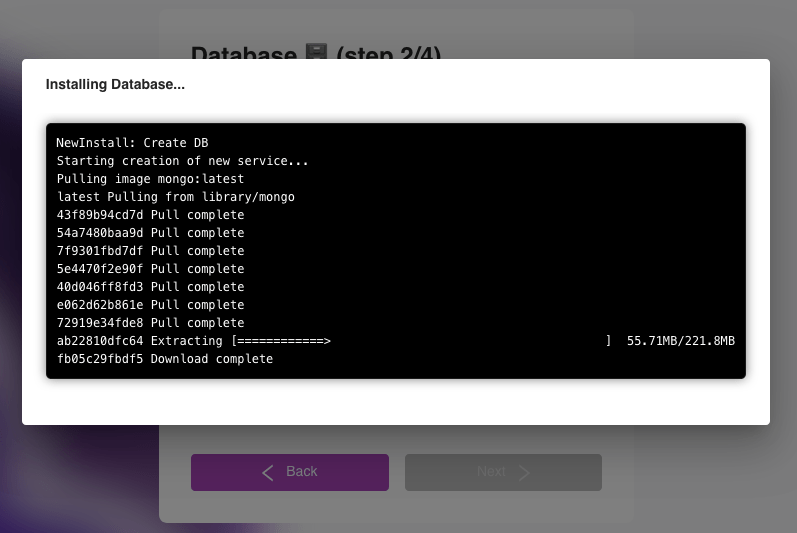Image resolution: width=797 pixels, height=533 pixels.
Task: Click the greyed-out Next button
Action: click(503, 472)
